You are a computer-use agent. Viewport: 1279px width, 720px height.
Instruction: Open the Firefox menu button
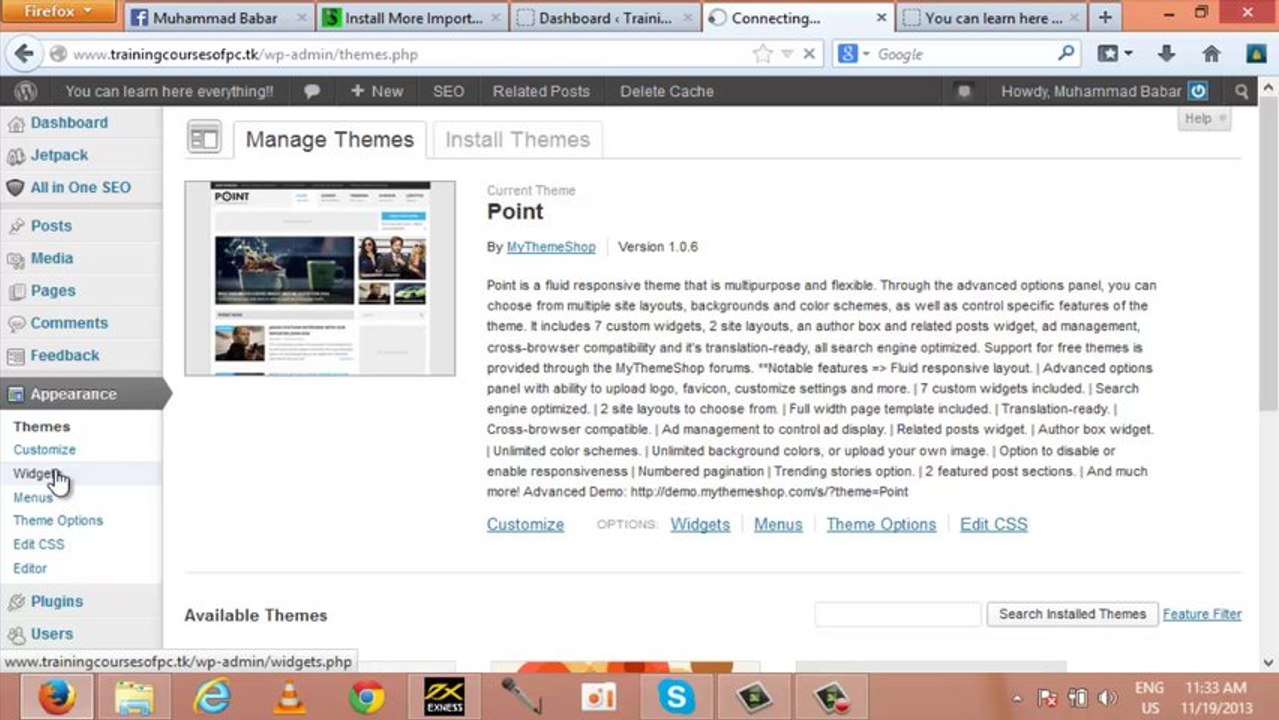coord(58,11)
